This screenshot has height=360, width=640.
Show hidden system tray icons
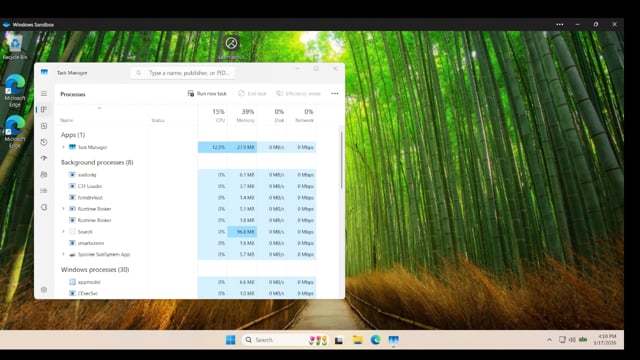(x=549, y=340)
